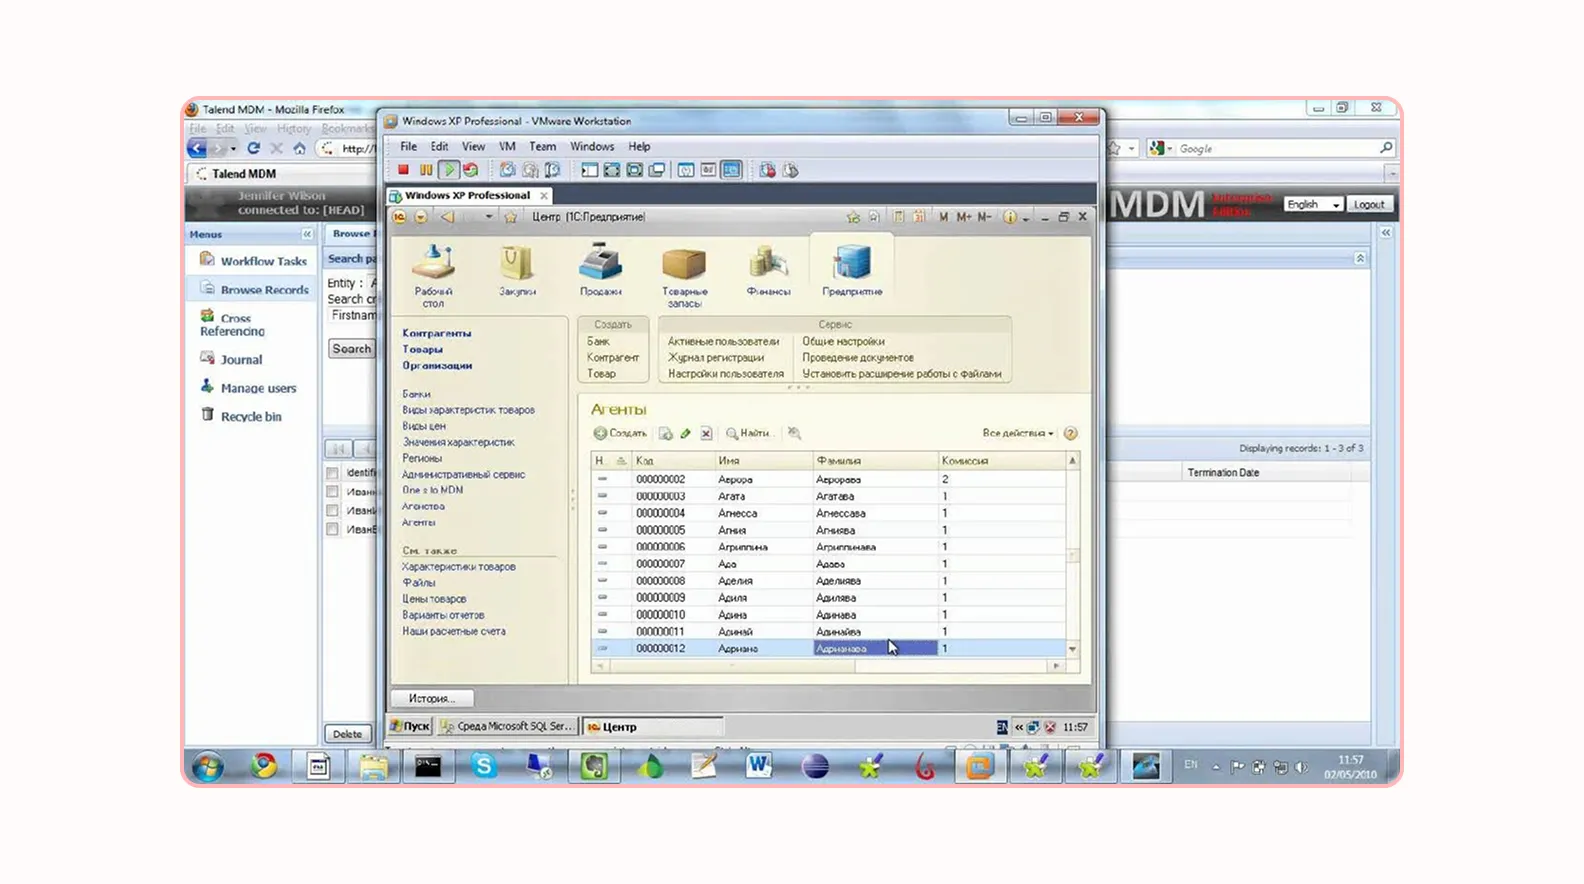This screenshot has height=884, width=1584.
Task: Open the English language dropdown in Talend
Action: pos(1313,204)
